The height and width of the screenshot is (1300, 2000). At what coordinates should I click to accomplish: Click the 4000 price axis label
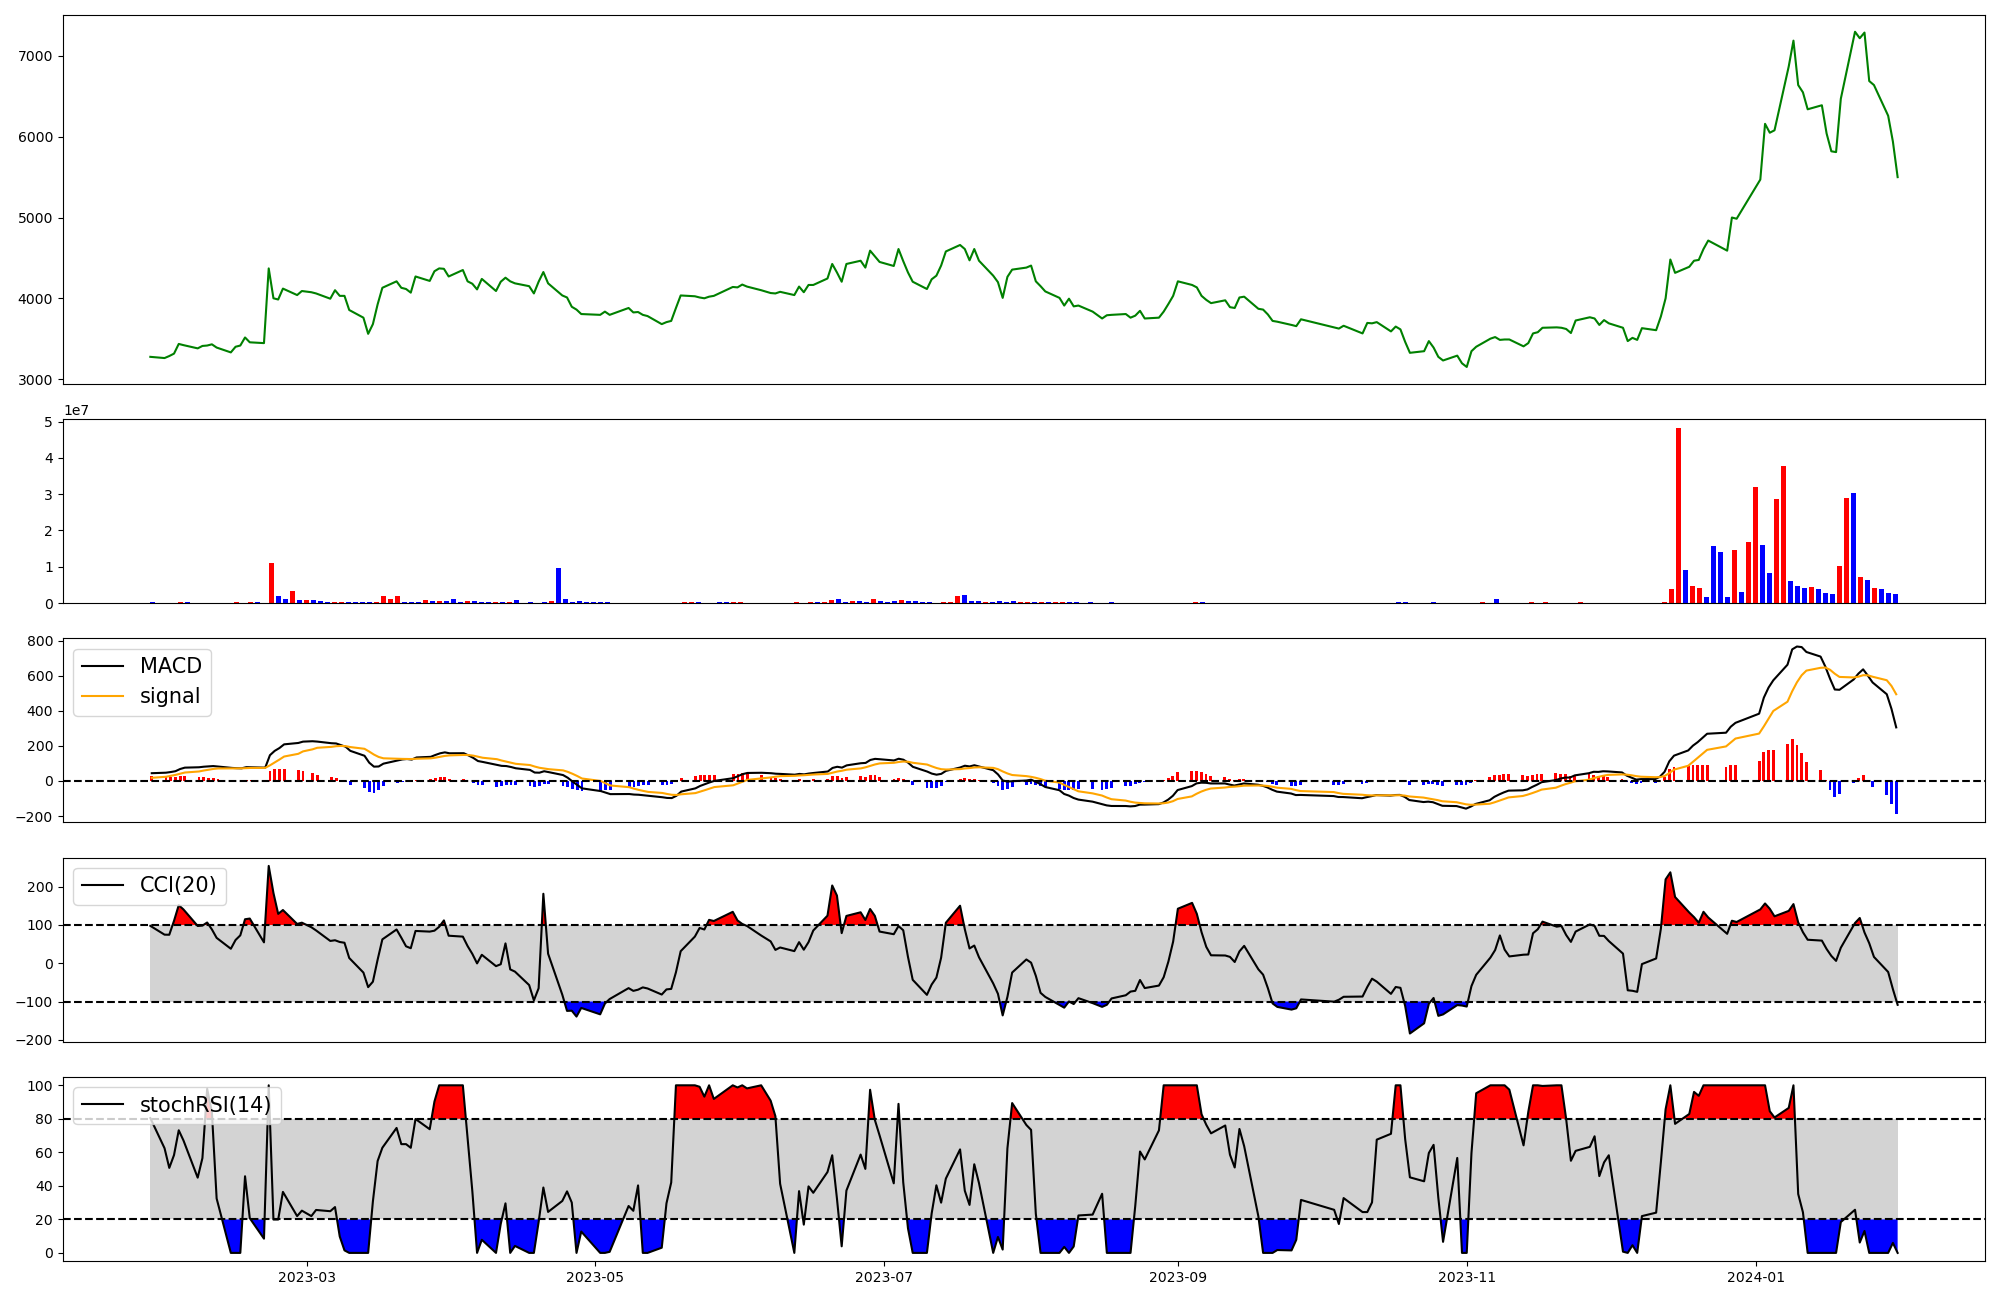35,300
